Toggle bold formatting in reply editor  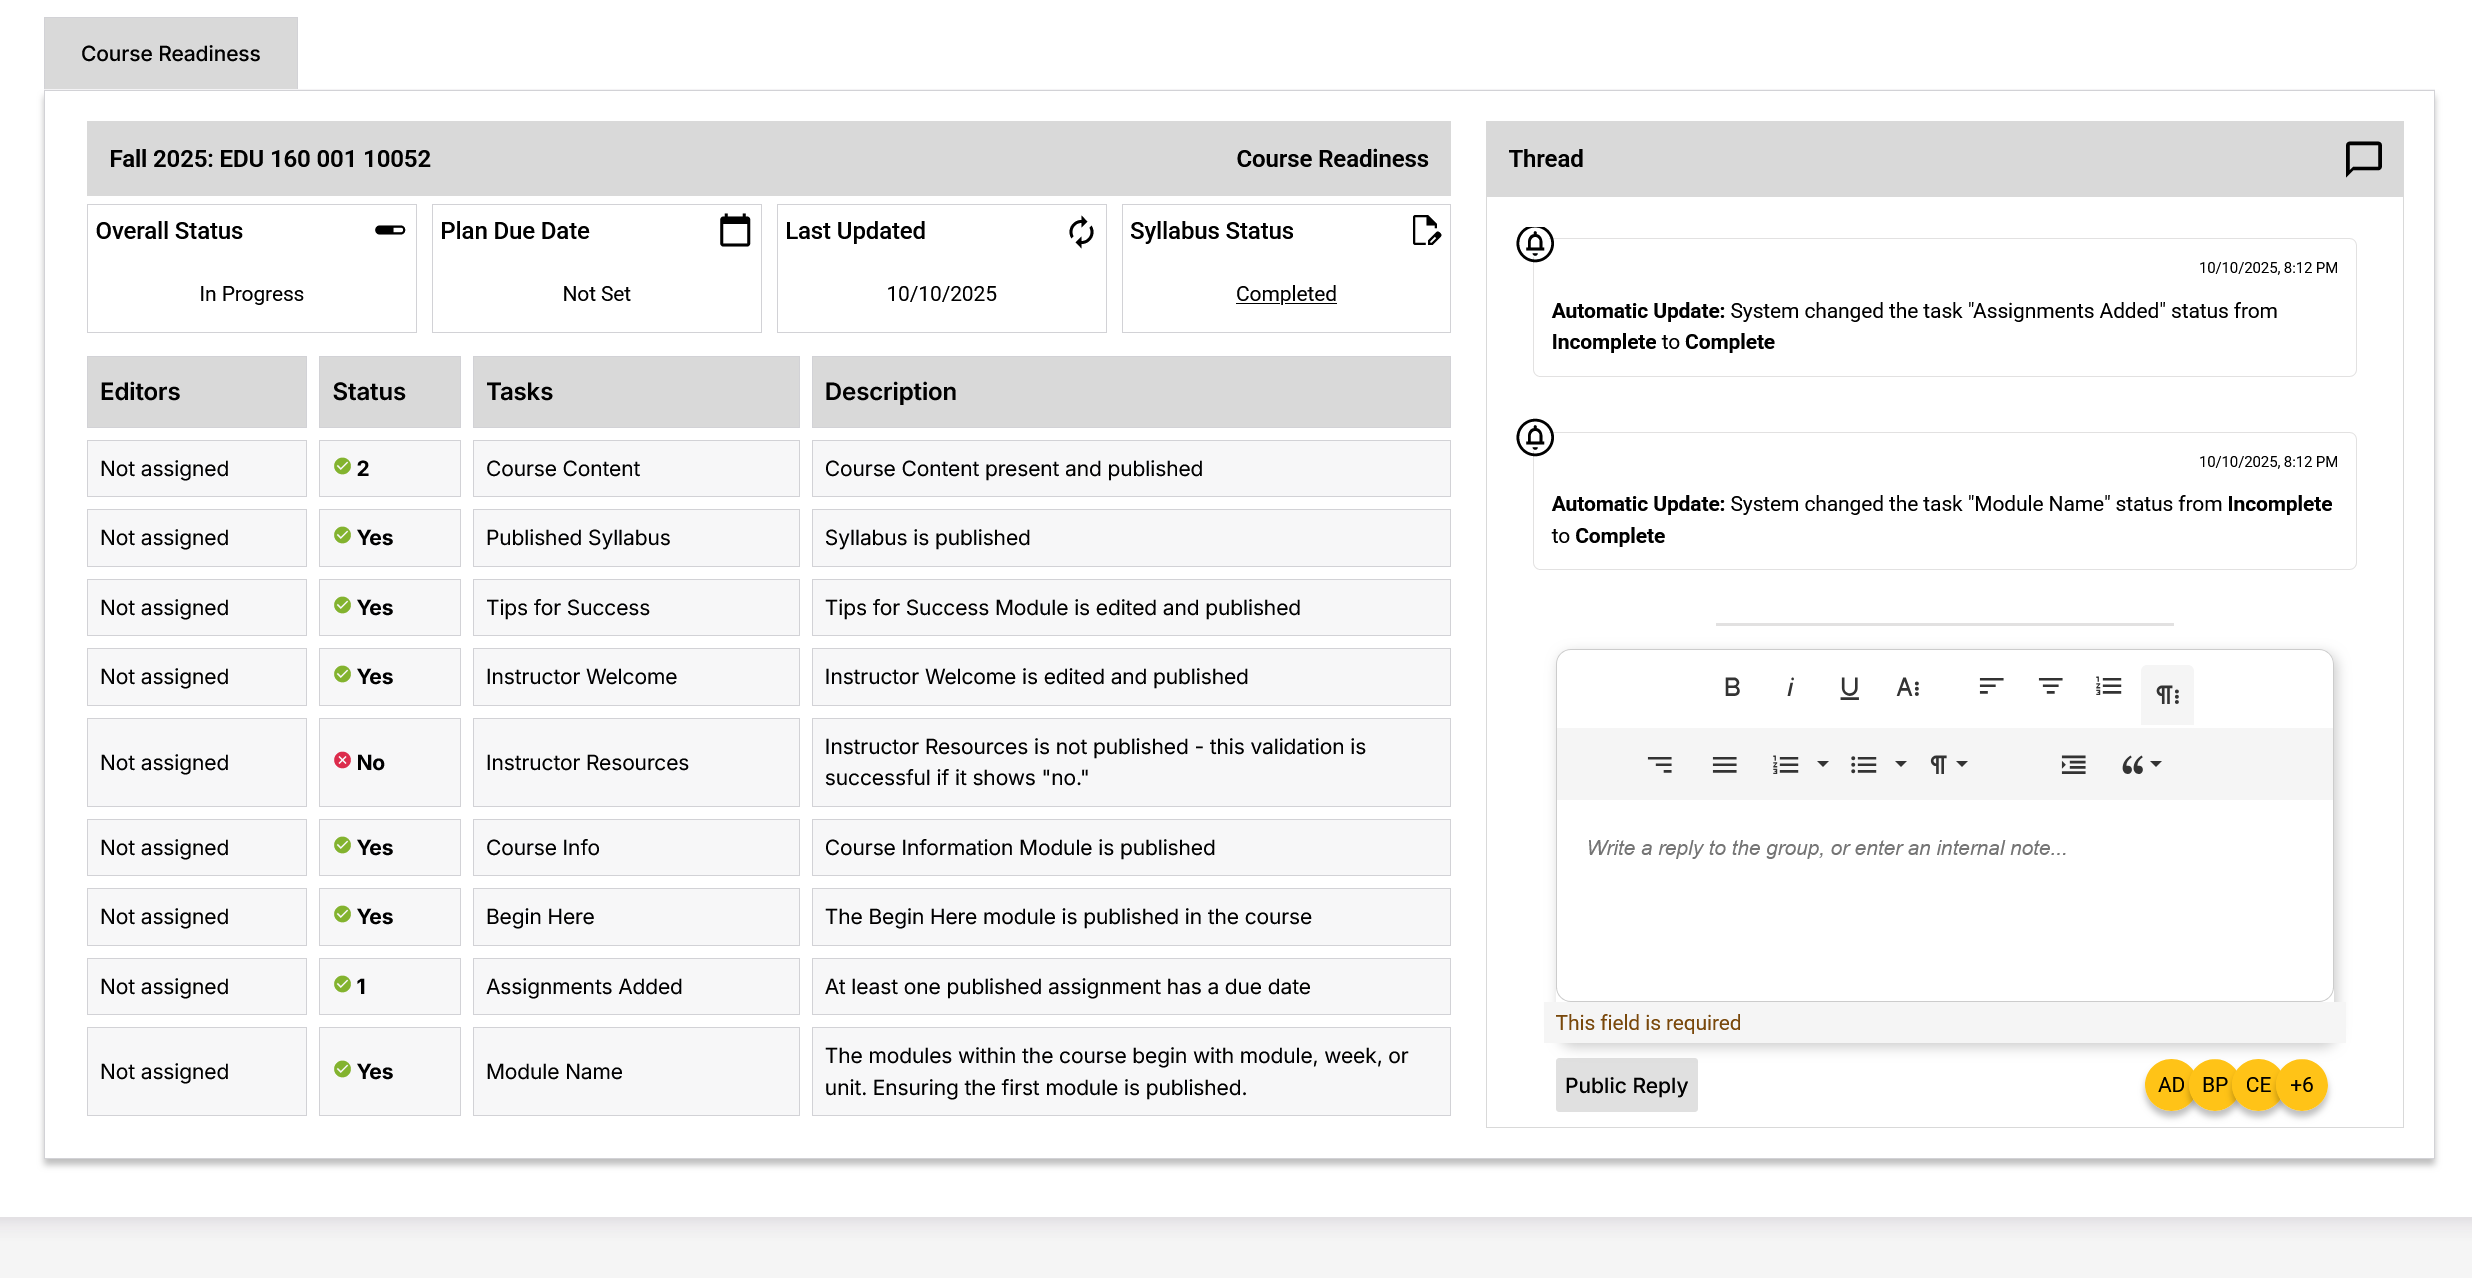click(x=1732, y=687)
